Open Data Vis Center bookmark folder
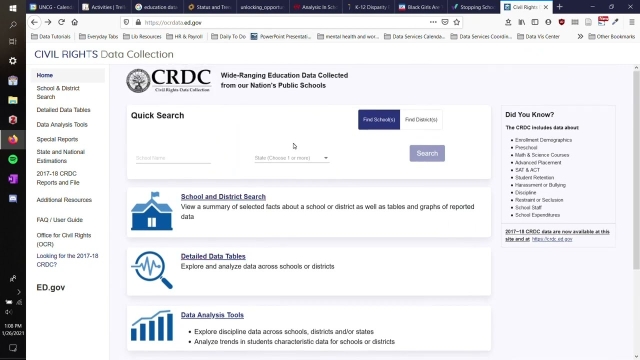Viewport: 640px width, 360px height. click(538, 36)
